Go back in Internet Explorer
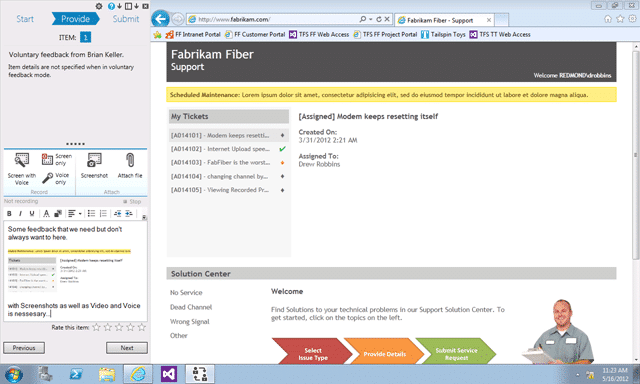The height and width of the screenshot is (384, 640). pyautogui.click(x=160, y=19)
